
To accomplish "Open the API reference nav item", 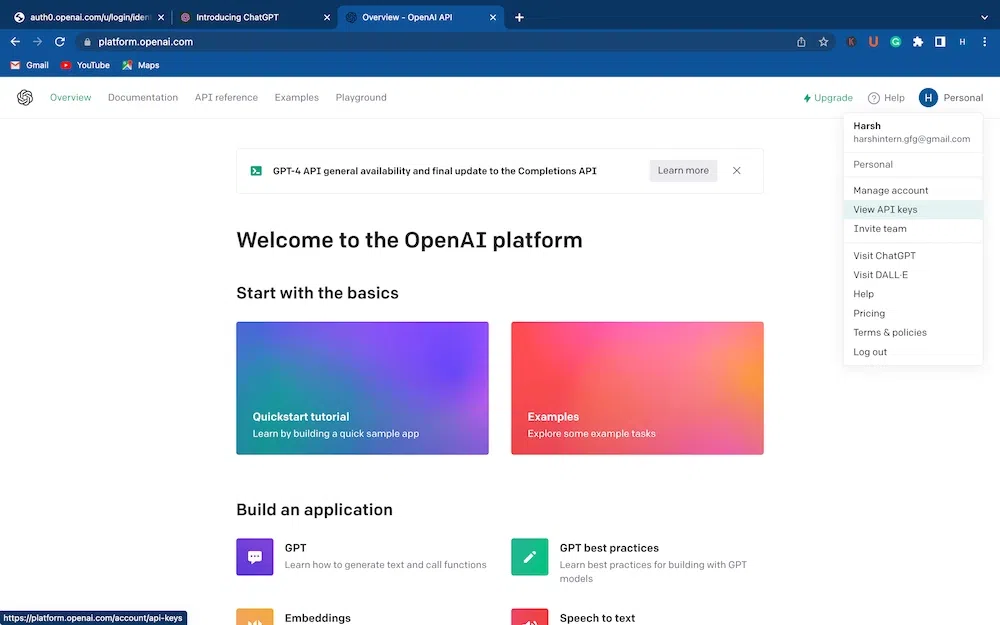I will pyautogui.click(x=226, y=98).
